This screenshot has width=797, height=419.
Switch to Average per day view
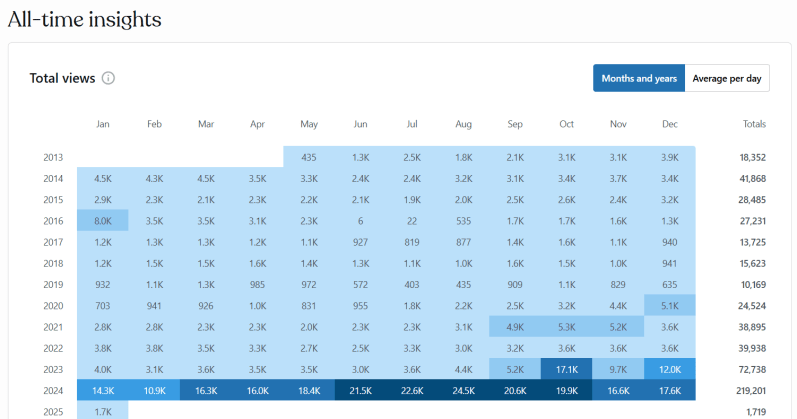point(727,78)
